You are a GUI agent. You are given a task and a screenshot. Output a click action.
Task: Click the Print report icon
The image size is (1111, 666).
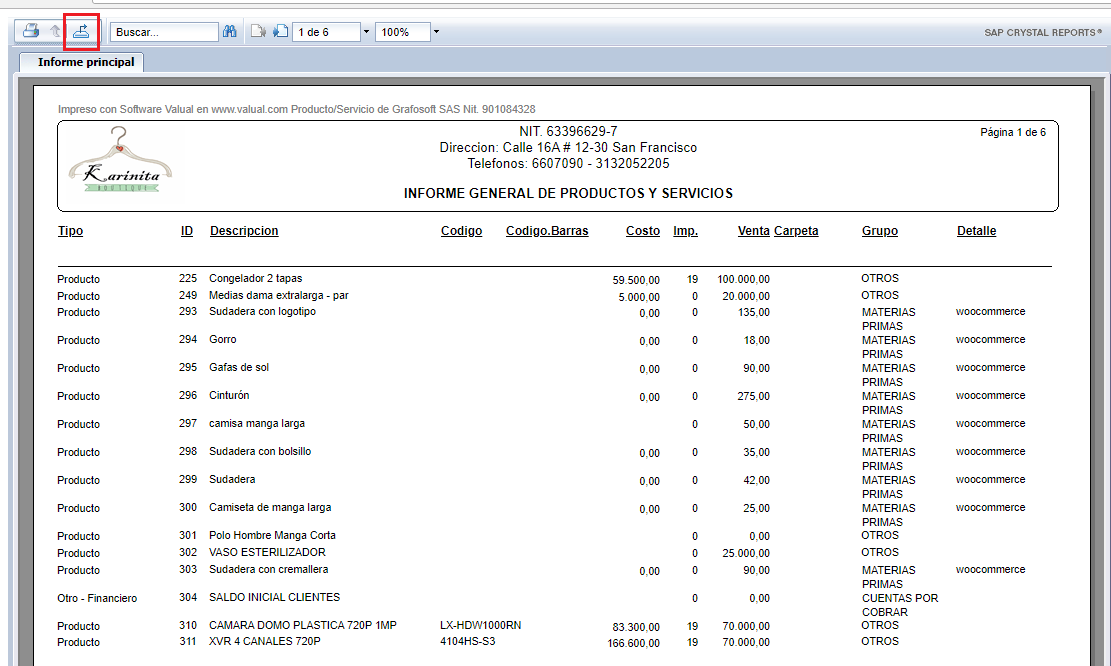click(x=31, y=32)
